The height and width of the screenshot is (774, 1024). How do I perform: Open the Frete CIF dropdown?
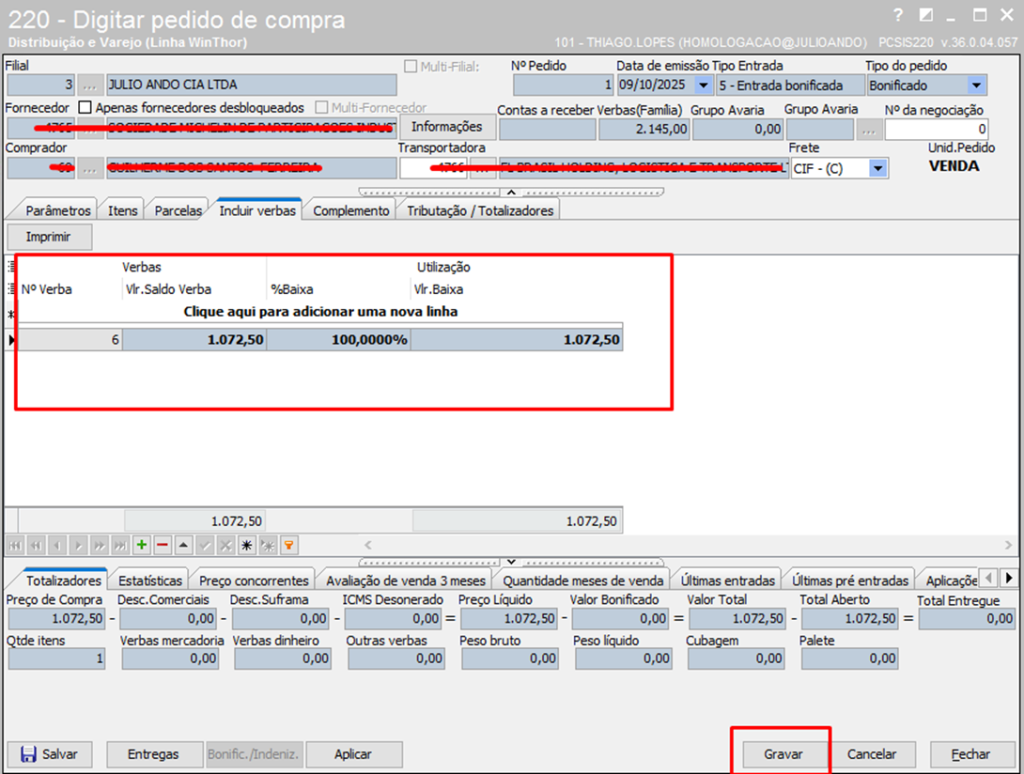tap(877, 169)
